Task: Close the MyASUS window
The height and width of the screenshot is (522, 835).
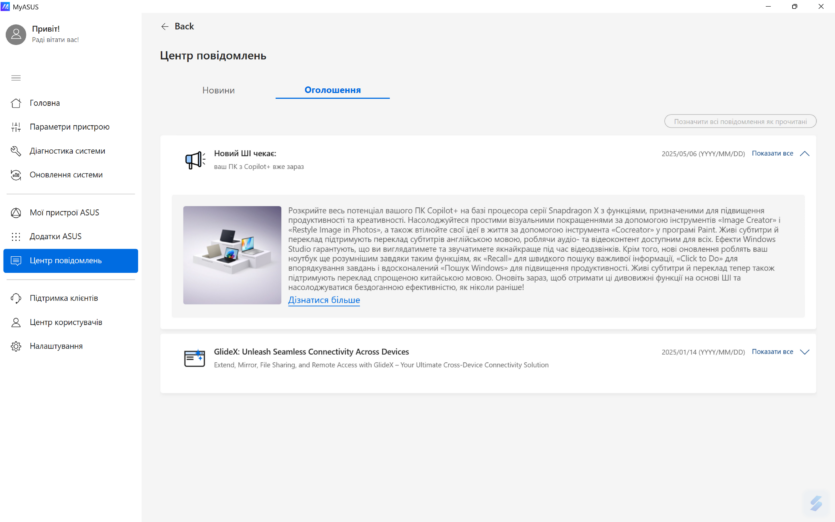Action: coord(821,6)
